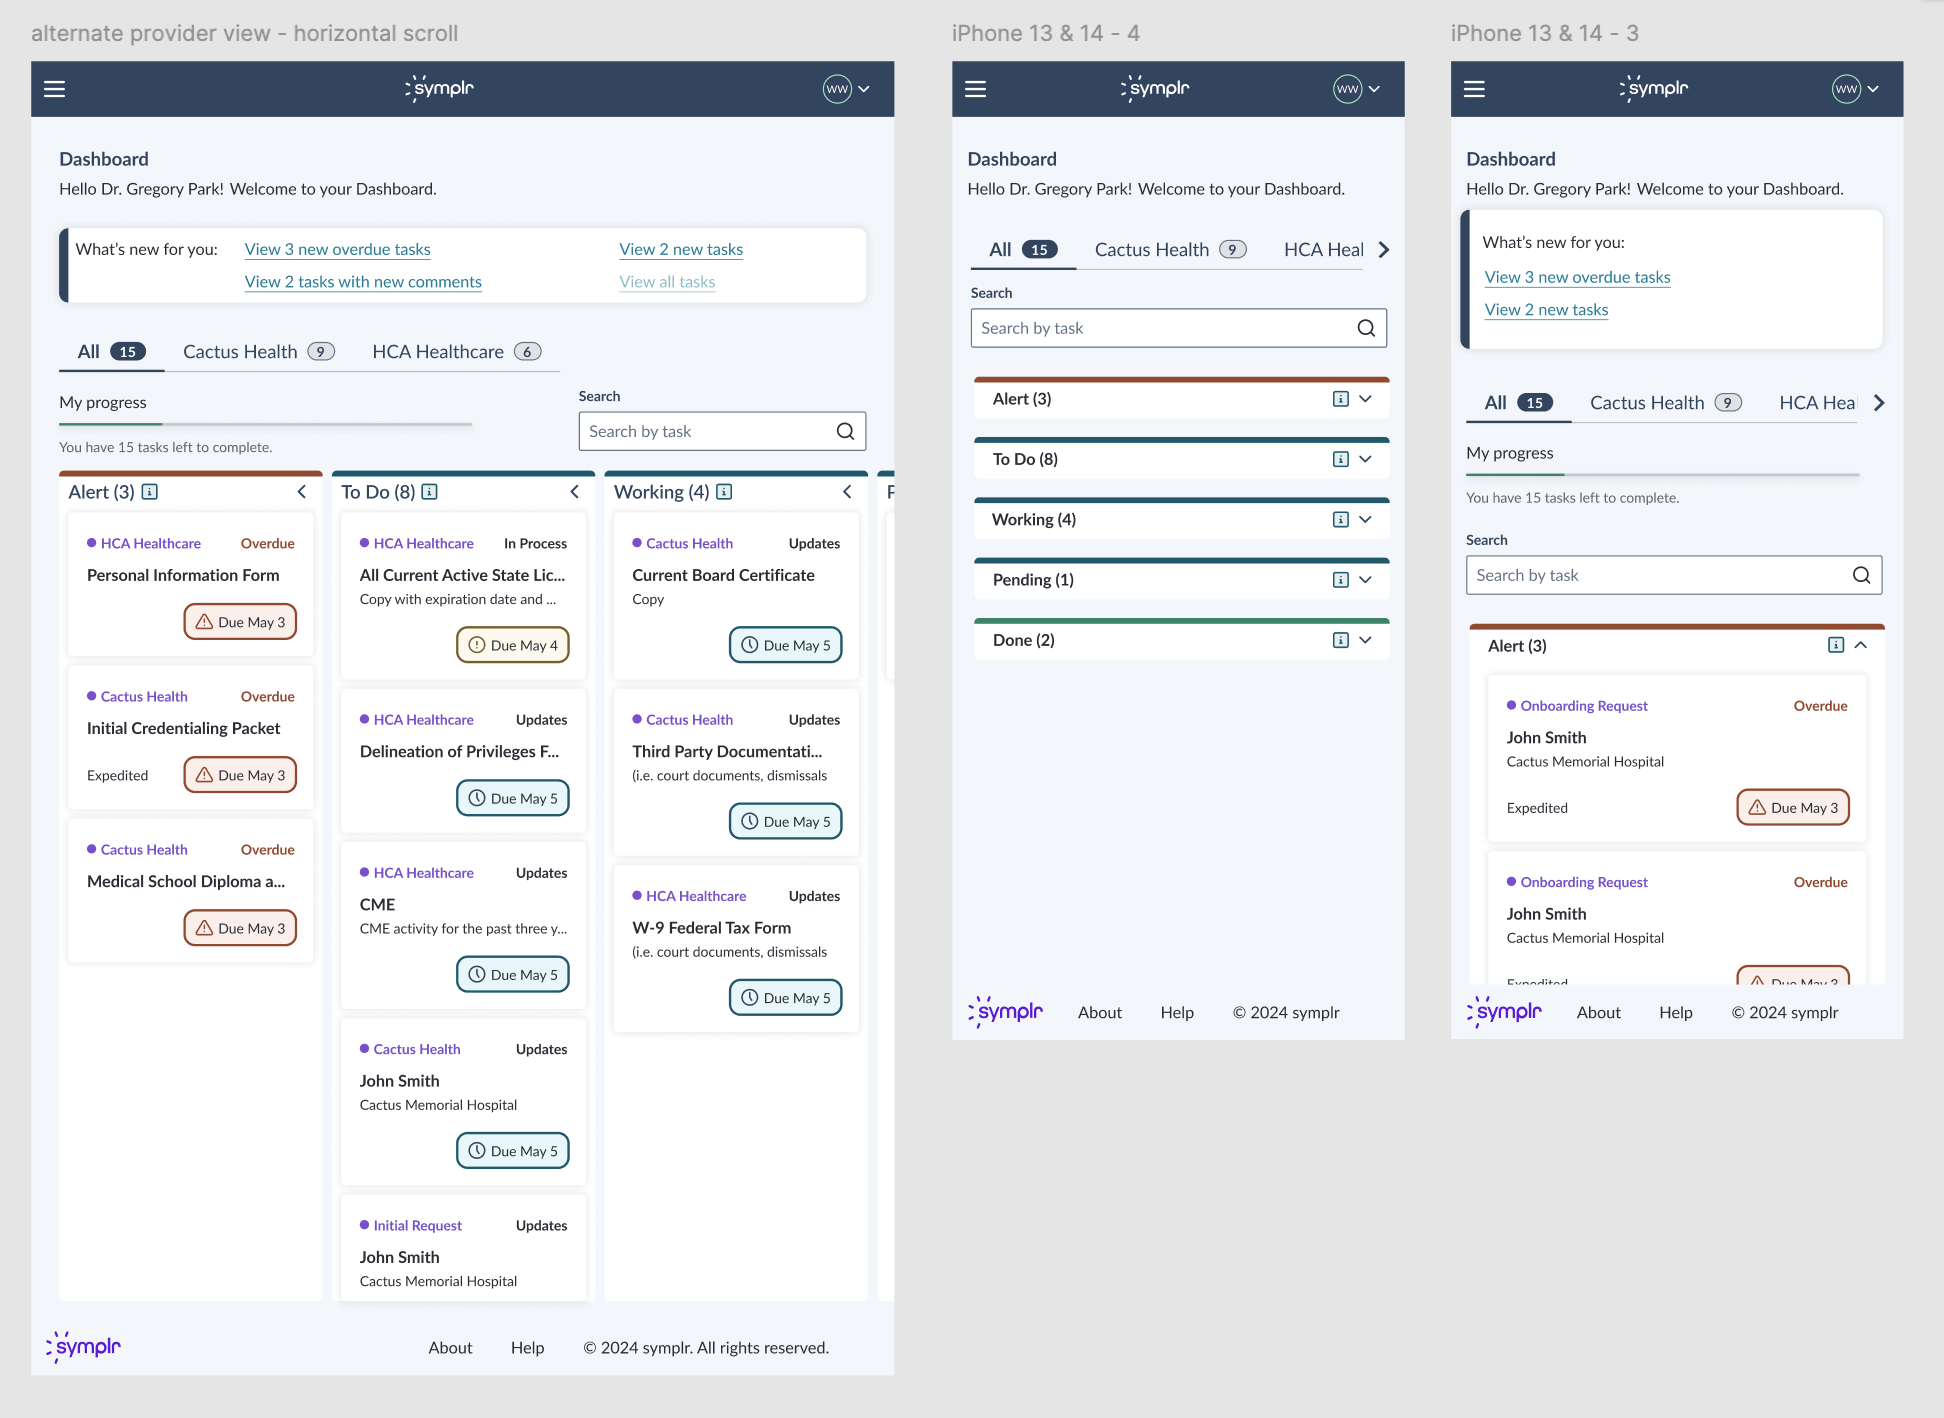
Task: Click the info icon beside Alert (3)
Action: click(x=148, y=491)
